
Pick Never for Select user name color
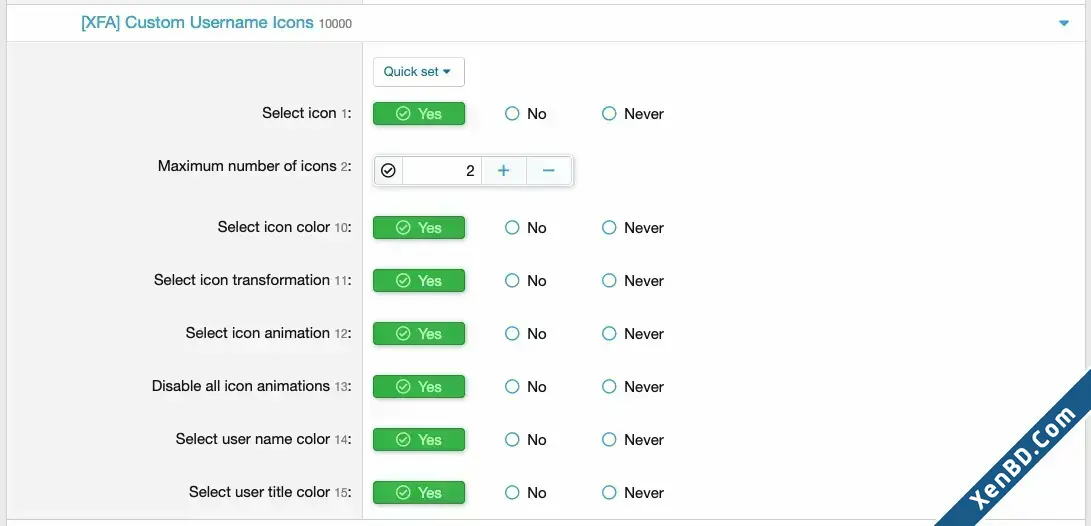[x=632, y=439]
